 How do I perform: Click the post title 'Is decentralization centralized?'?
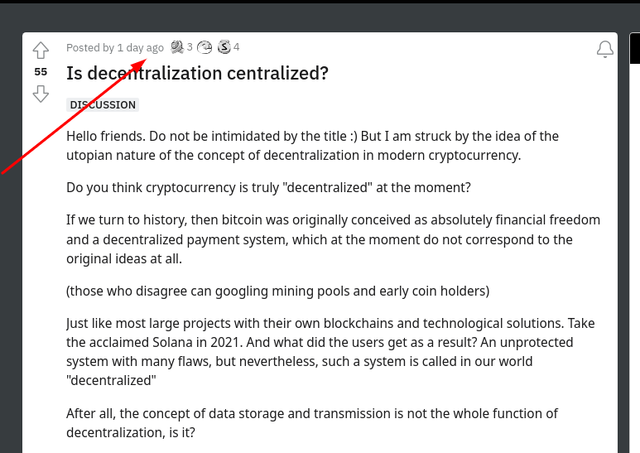[197, 73]
